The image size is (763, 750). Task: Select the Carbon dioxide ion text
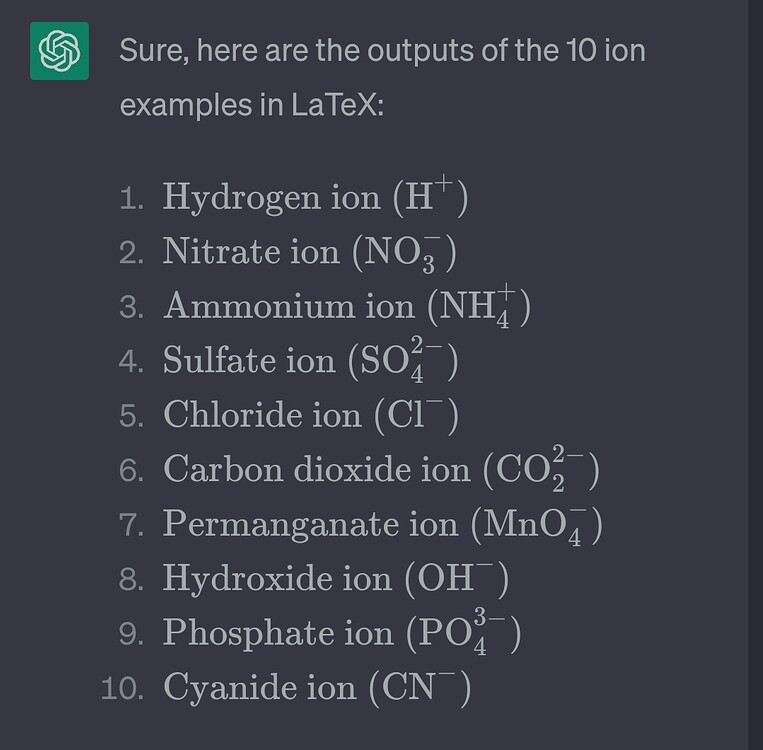(x=317, y=469)
